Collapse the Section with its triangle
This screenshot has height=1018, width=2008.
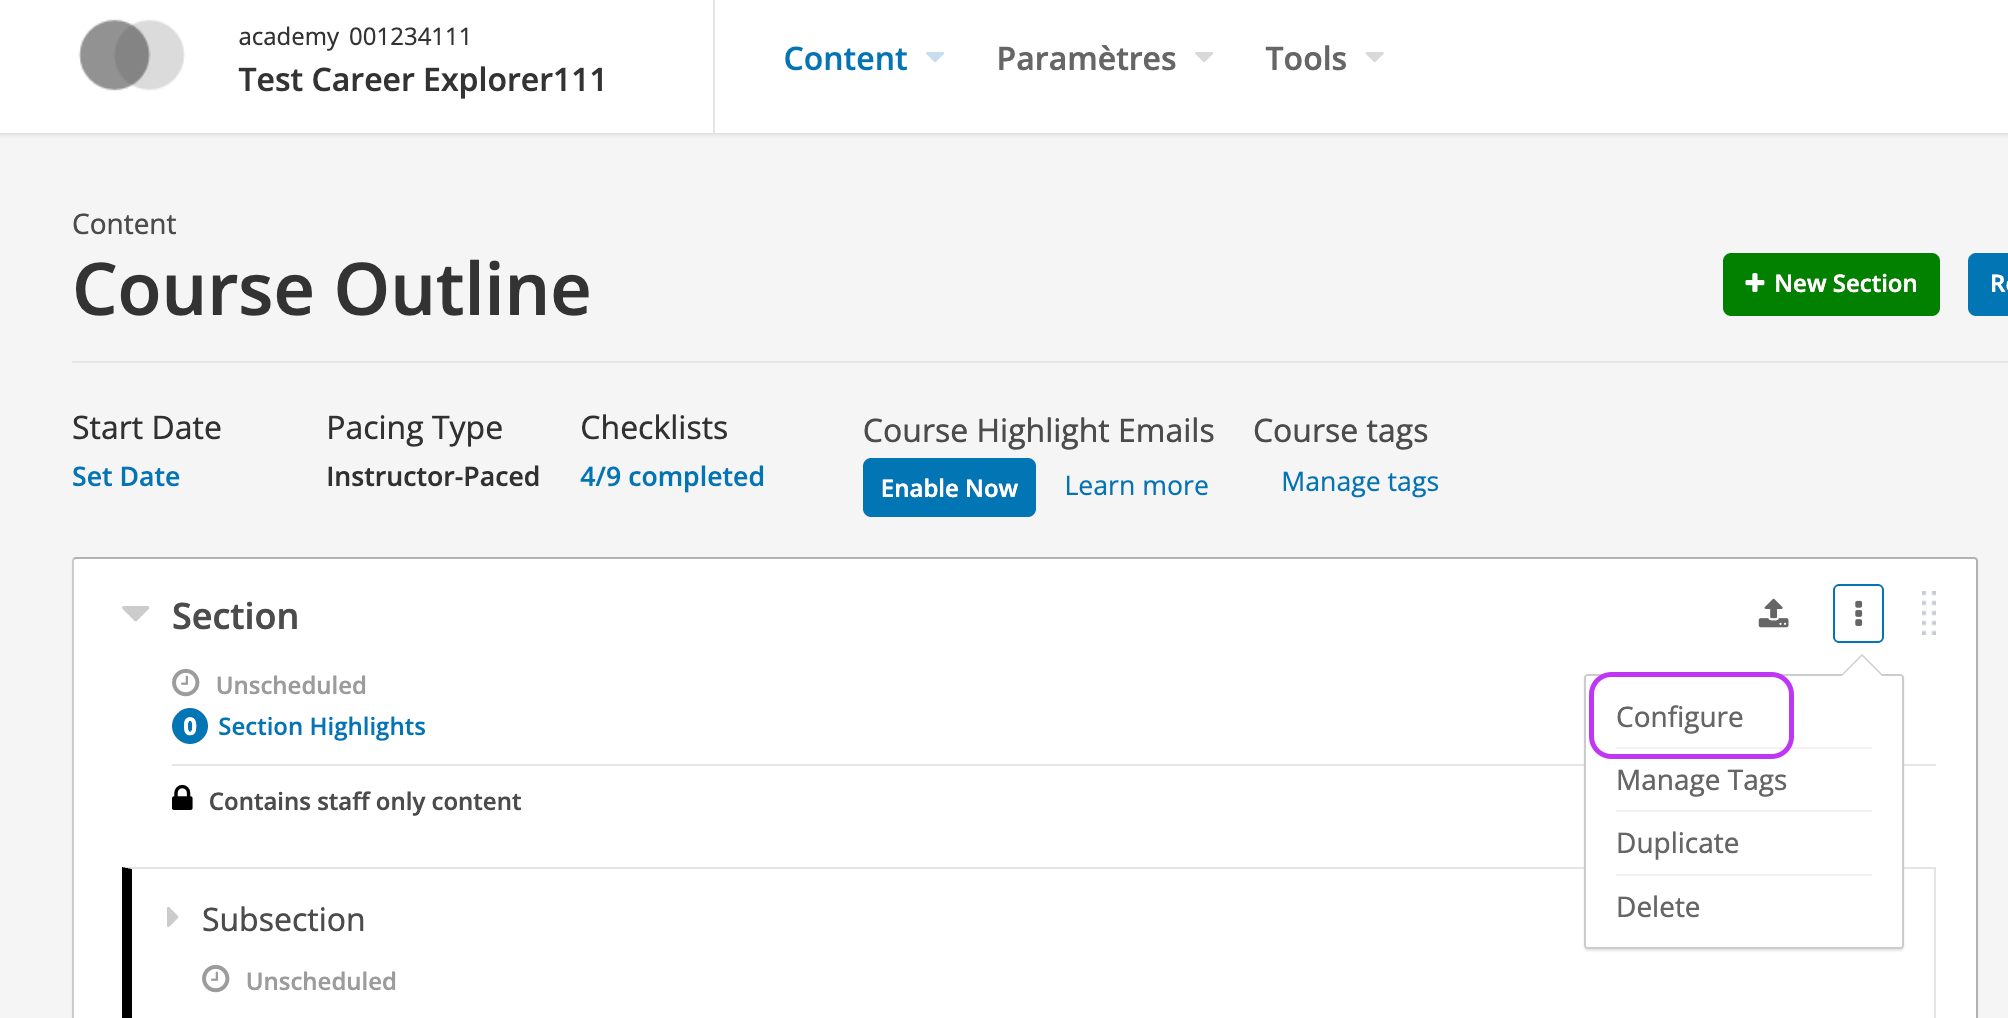[x=135, y=613]
